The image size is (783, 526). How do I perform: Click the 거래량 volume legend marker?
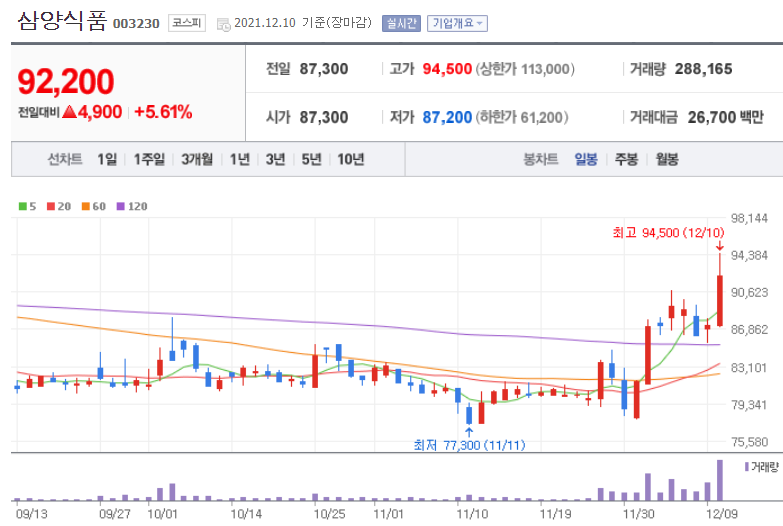point(747,467)
